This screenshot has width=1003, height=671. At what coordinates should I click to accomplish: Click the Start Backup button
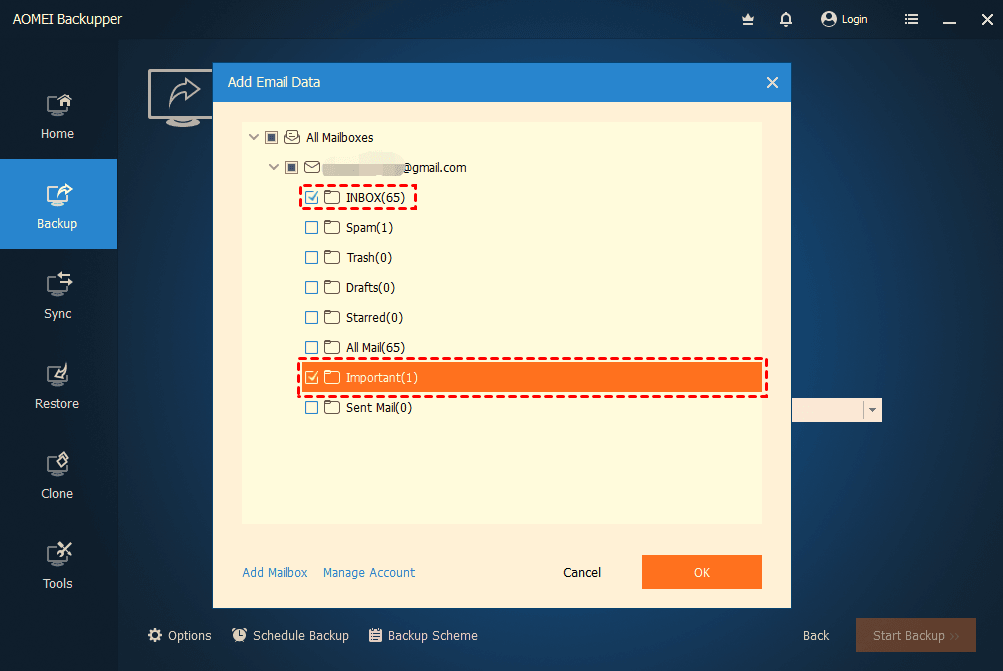point(915,635)
